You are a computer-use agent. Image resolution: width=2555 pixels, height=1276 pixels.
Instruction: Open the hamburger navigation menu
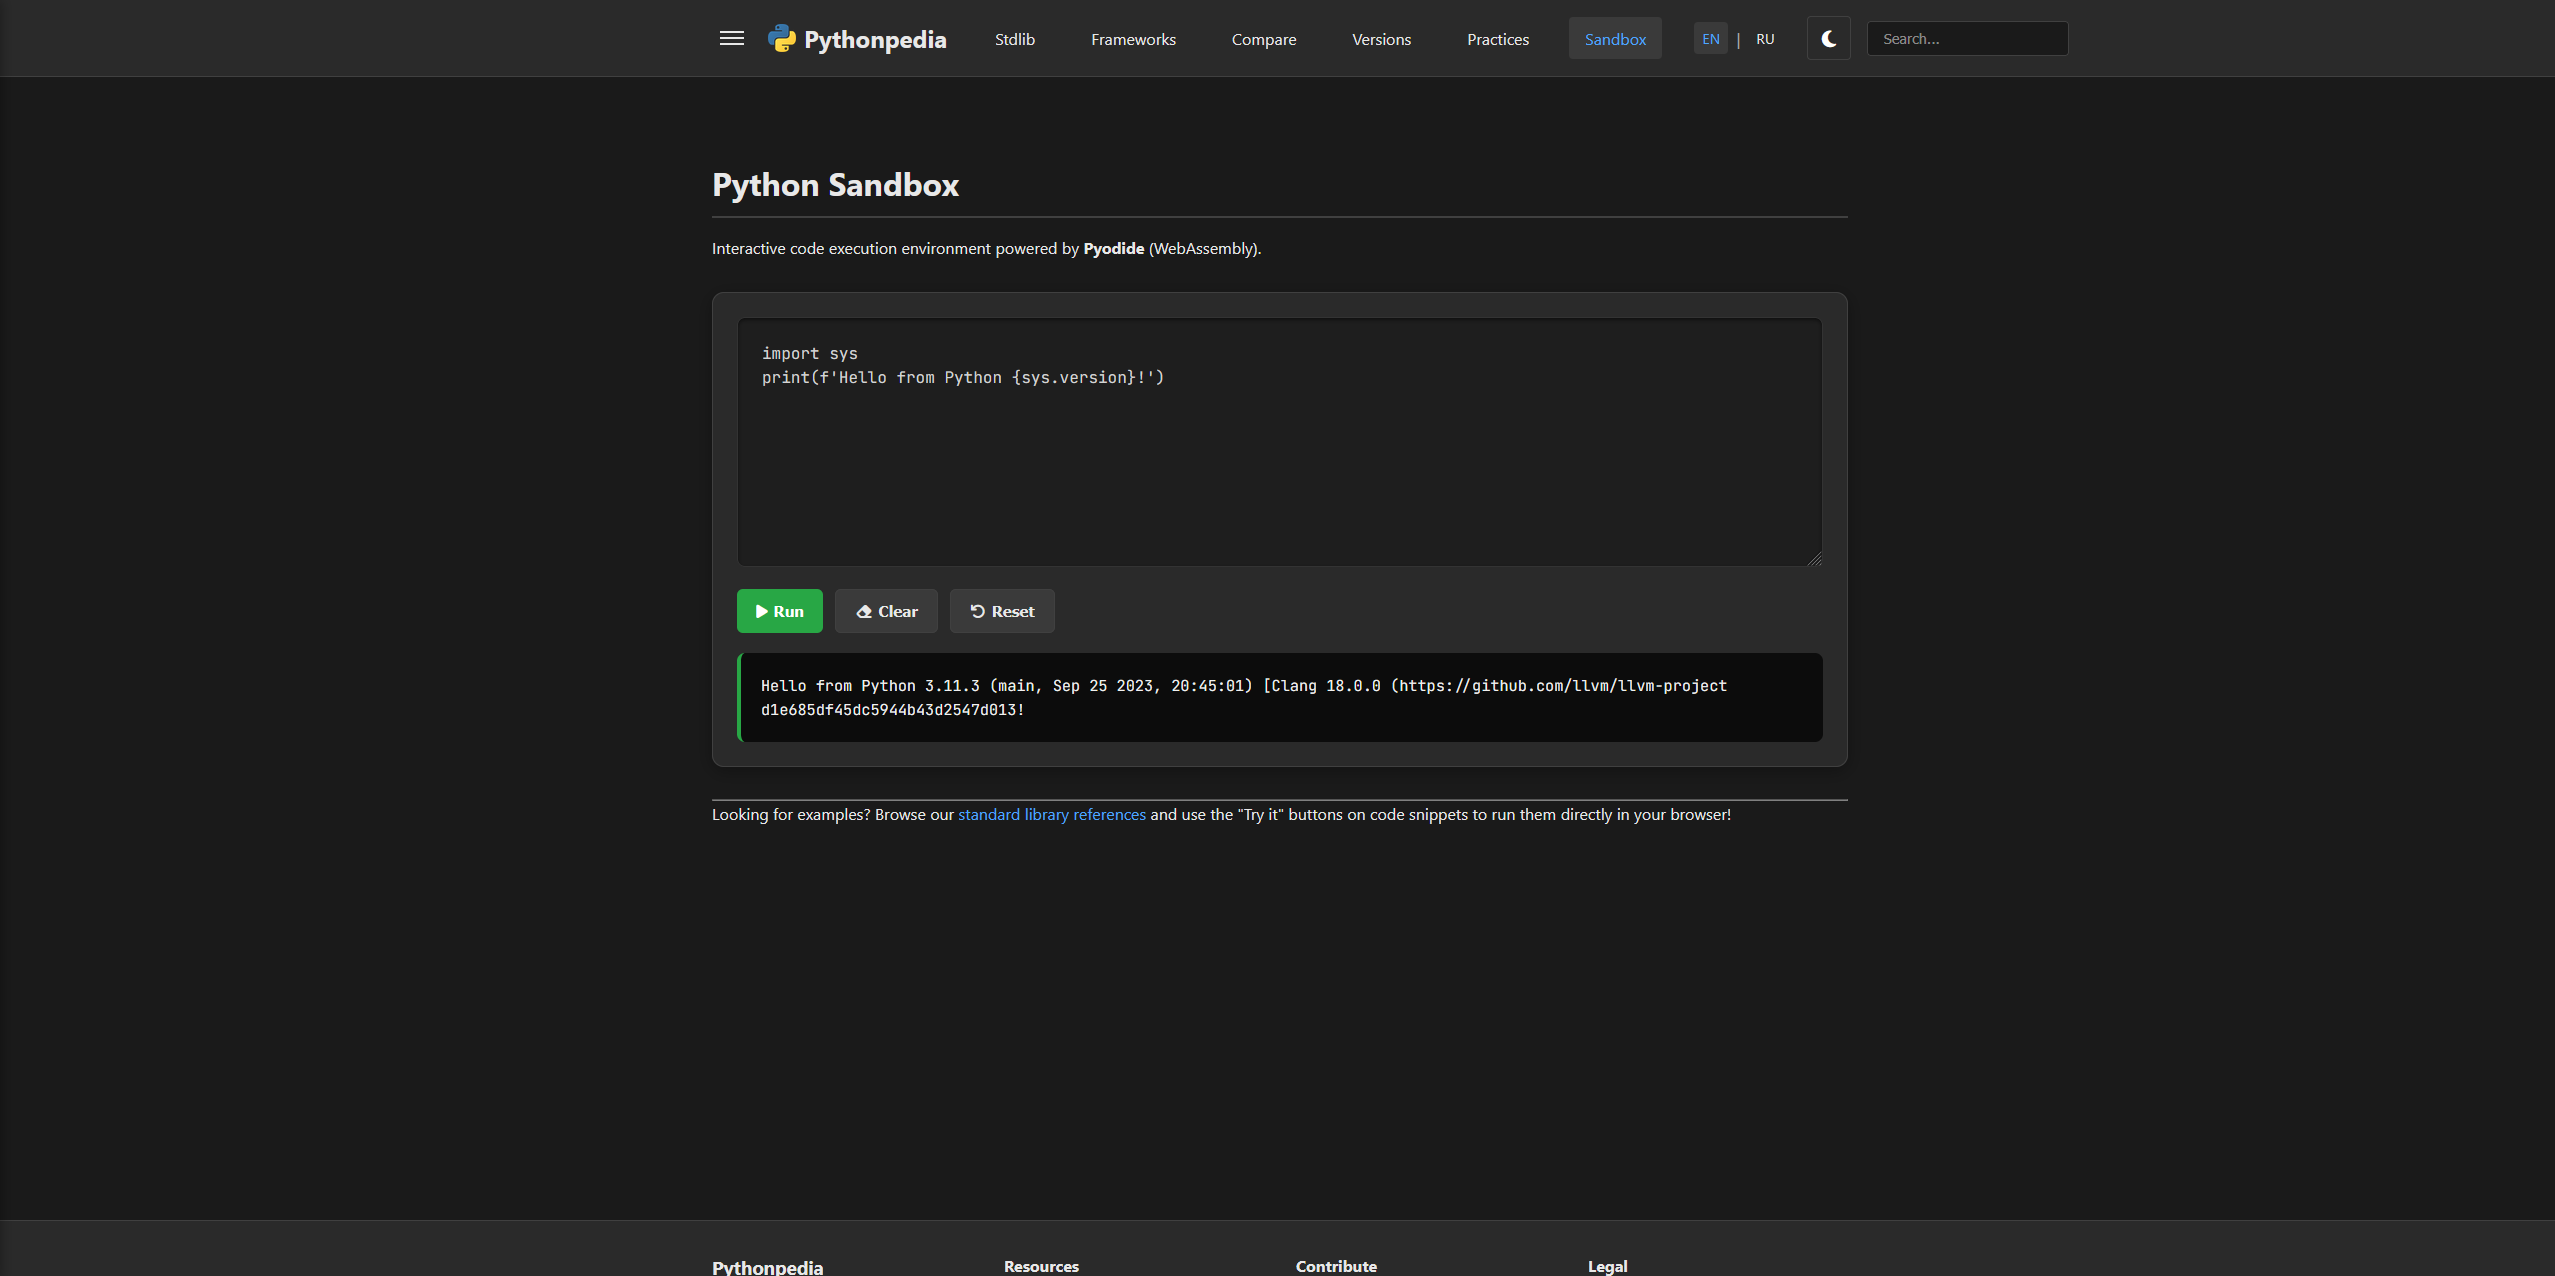pos(731,38)
